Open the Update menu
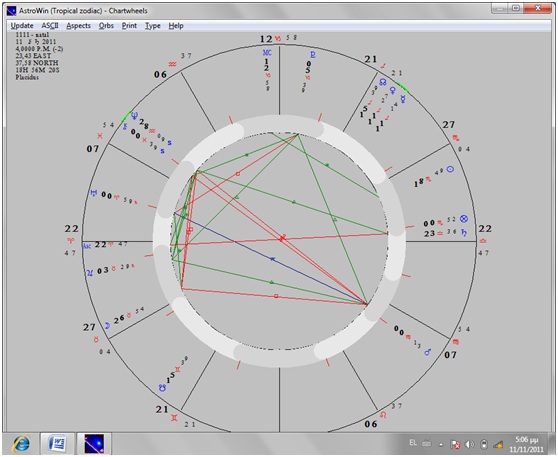Viewport: 558px width, 457px height. click(x=22, y=26)
